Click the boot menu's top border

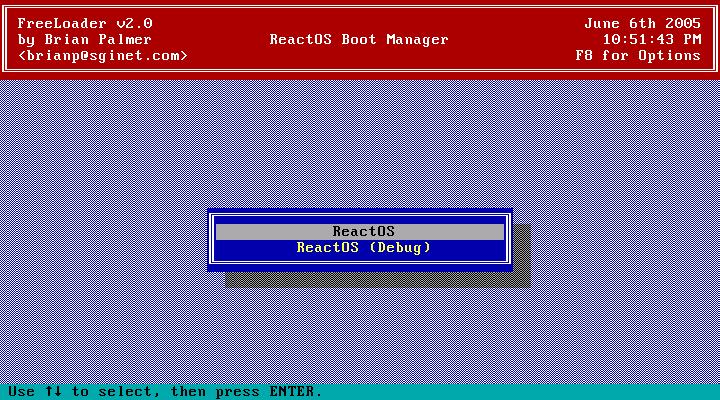[360, 214]
